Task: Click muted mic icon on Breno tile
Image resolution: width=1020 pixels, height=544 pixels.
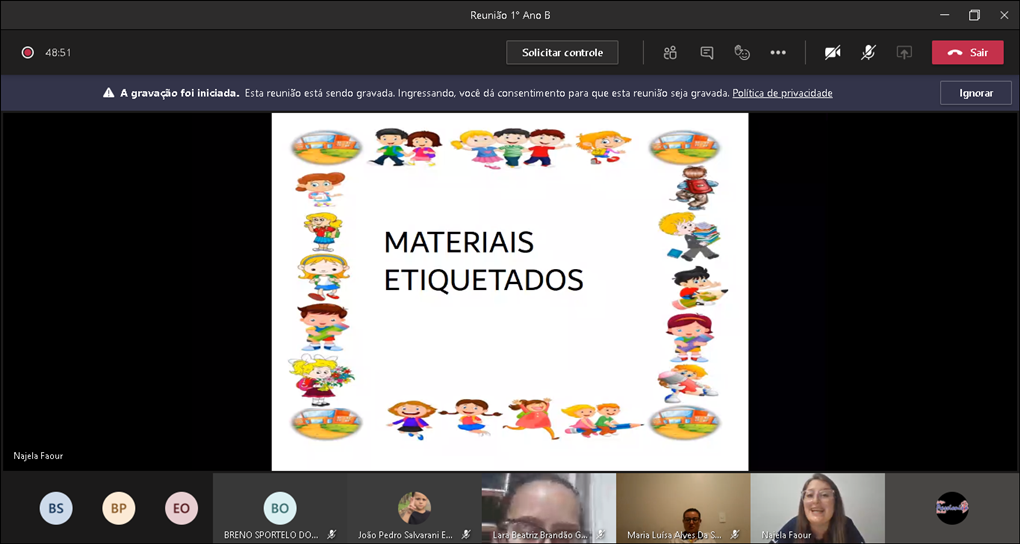Action: click(332, 535)
